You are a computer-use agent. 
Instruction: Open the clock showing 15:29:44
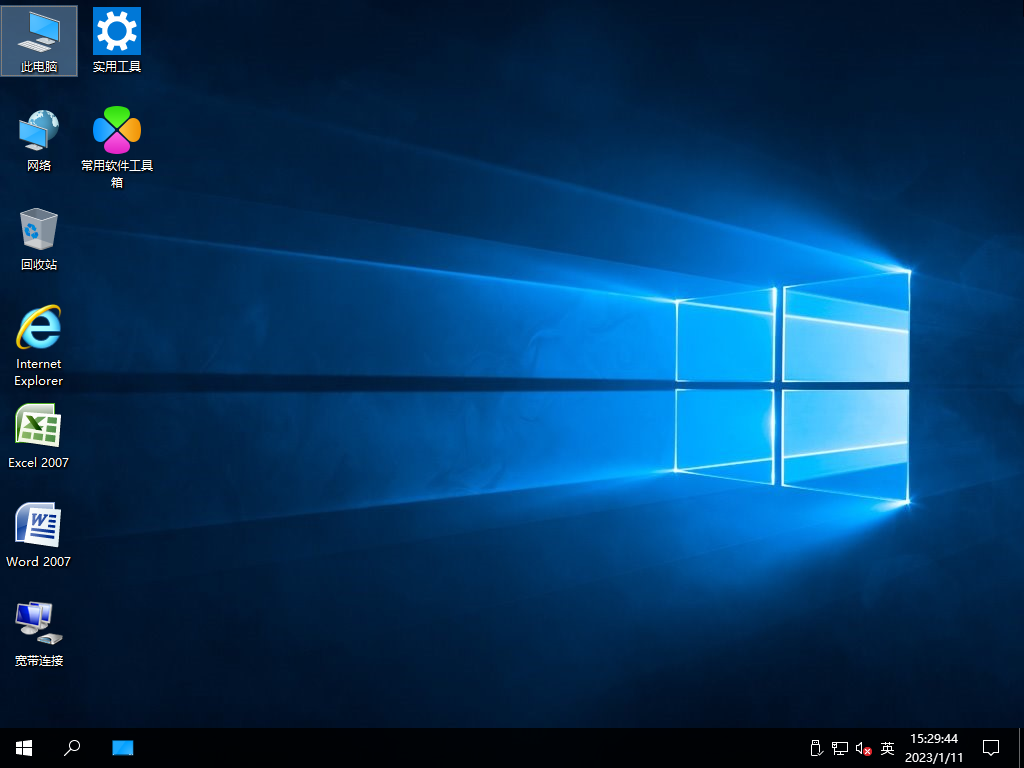(x=934, y=748)
